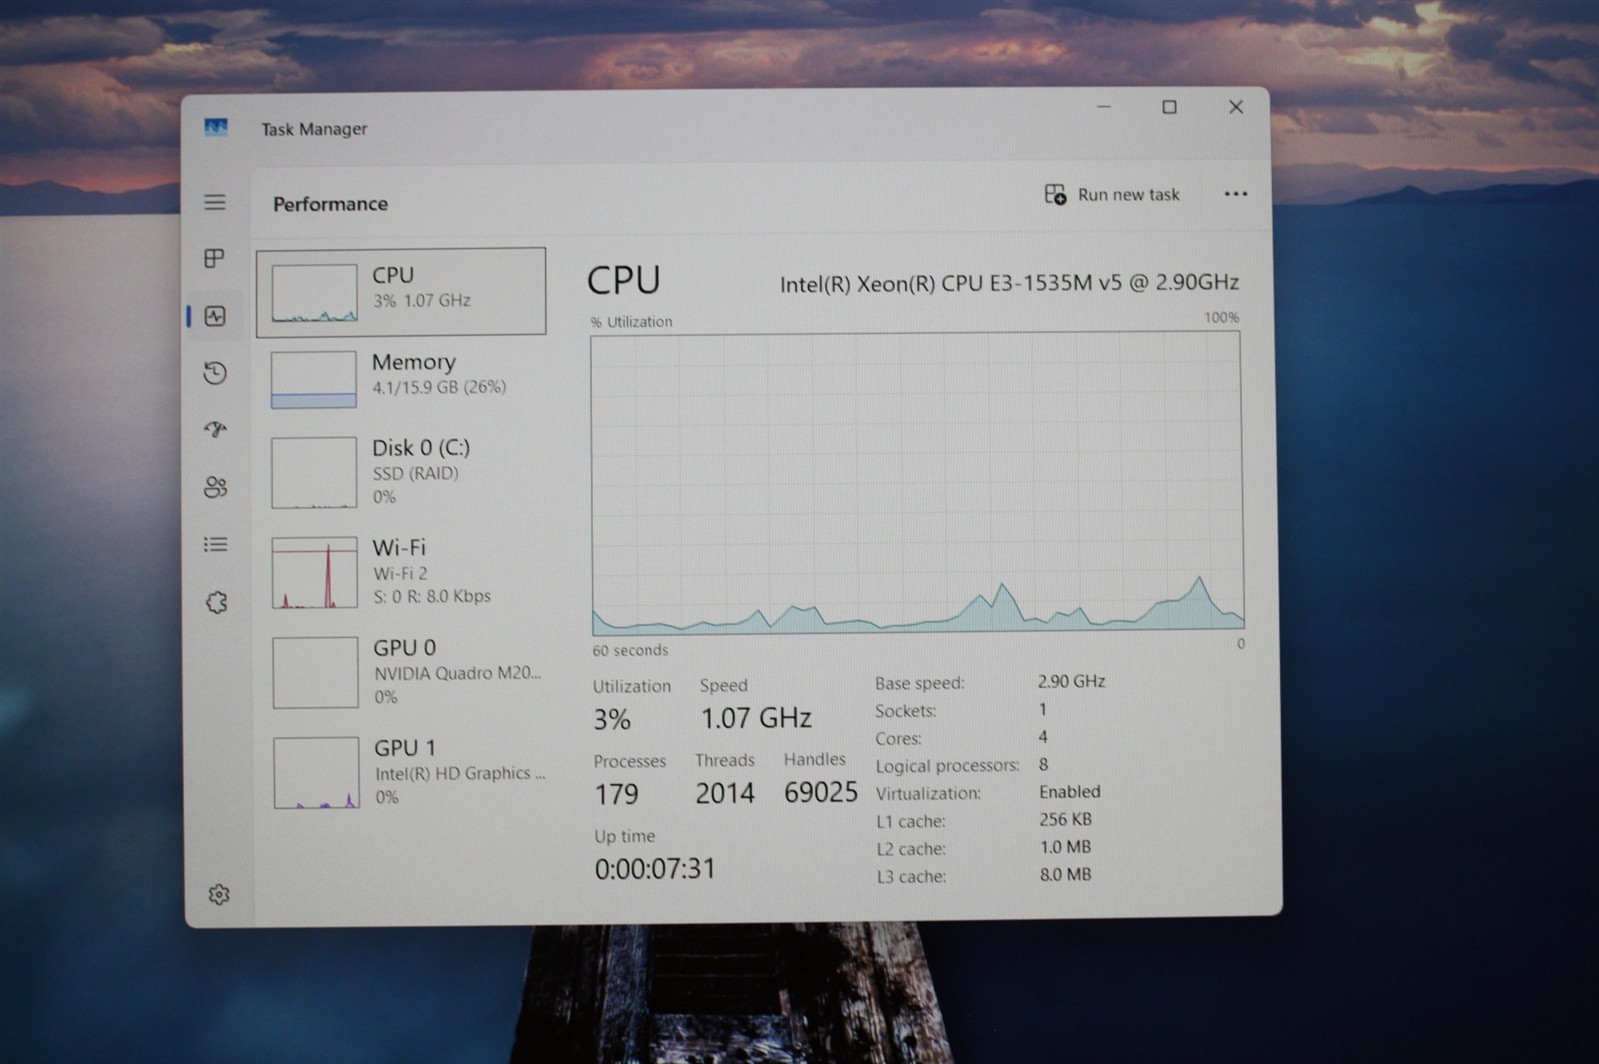The width and height of the screenshot is (1599, 1064).
Task: Click the 256 KB L1 cache value
Action: (x=1065, y=819)
